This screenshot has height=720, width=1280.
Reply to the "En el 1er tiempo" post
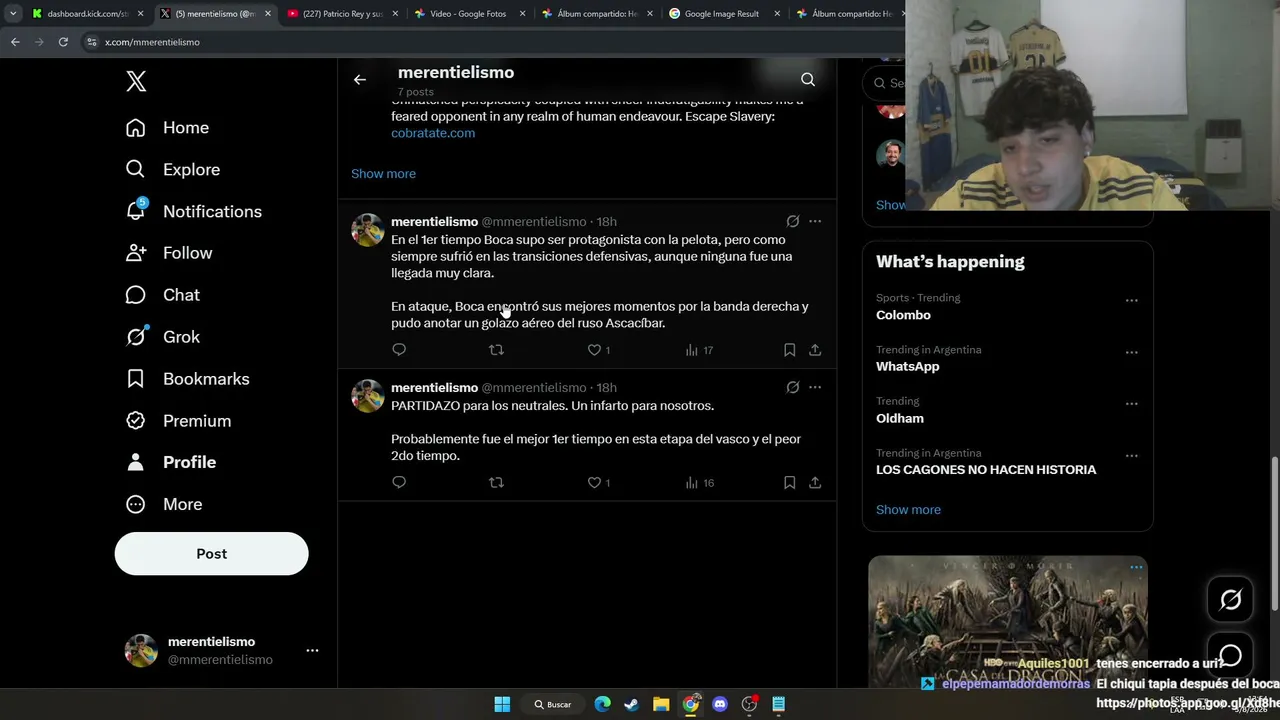pos(399,350)
